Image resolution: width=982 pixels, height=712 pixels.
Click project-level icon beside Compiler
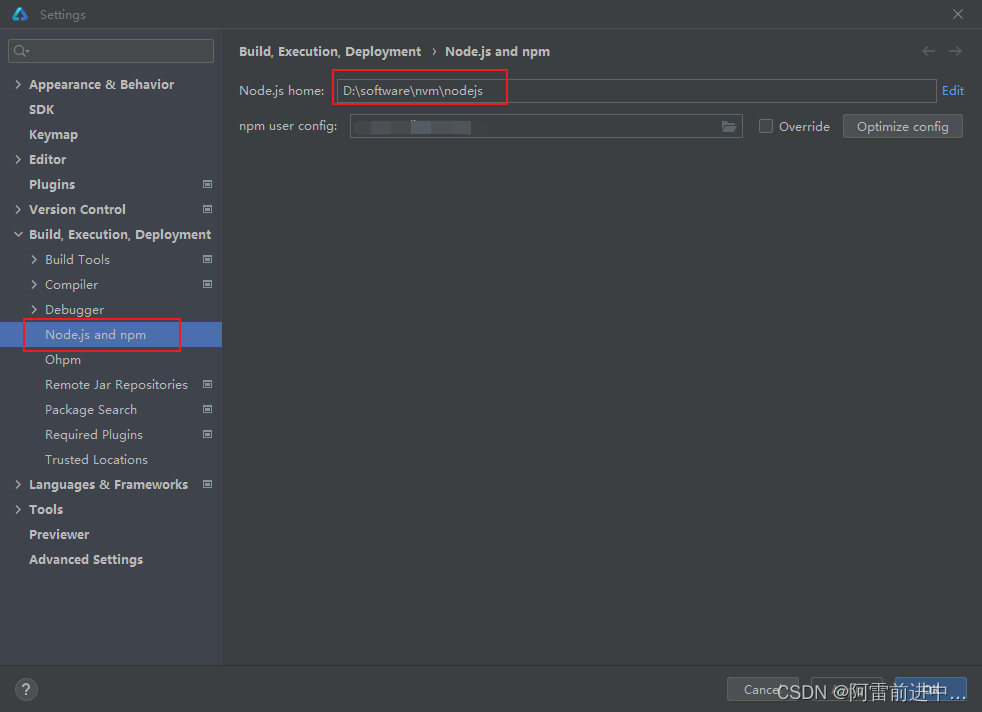(207, 284)
